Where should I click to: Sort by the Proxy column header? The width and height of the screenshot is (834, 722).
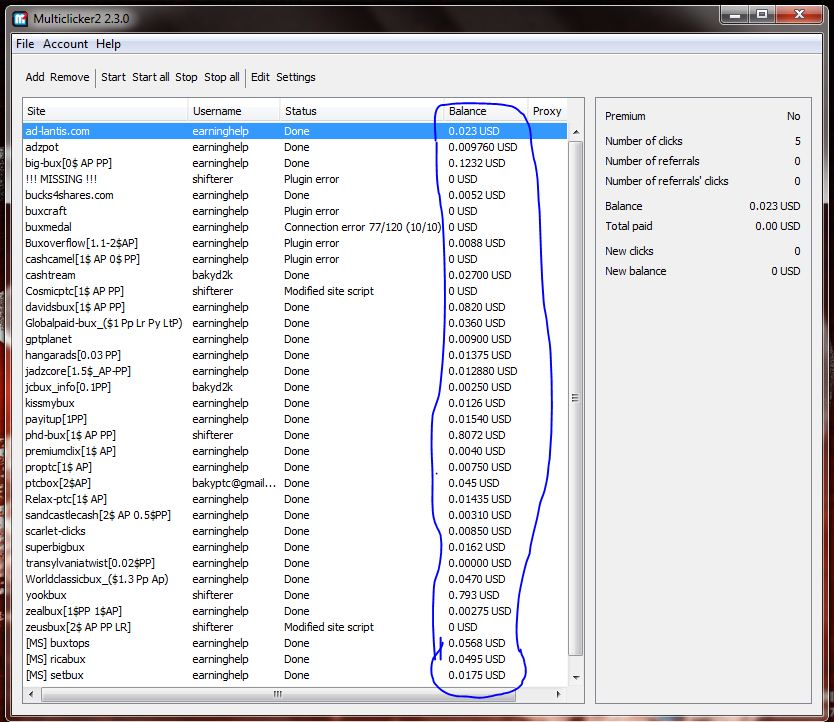[x=547, y=111]
